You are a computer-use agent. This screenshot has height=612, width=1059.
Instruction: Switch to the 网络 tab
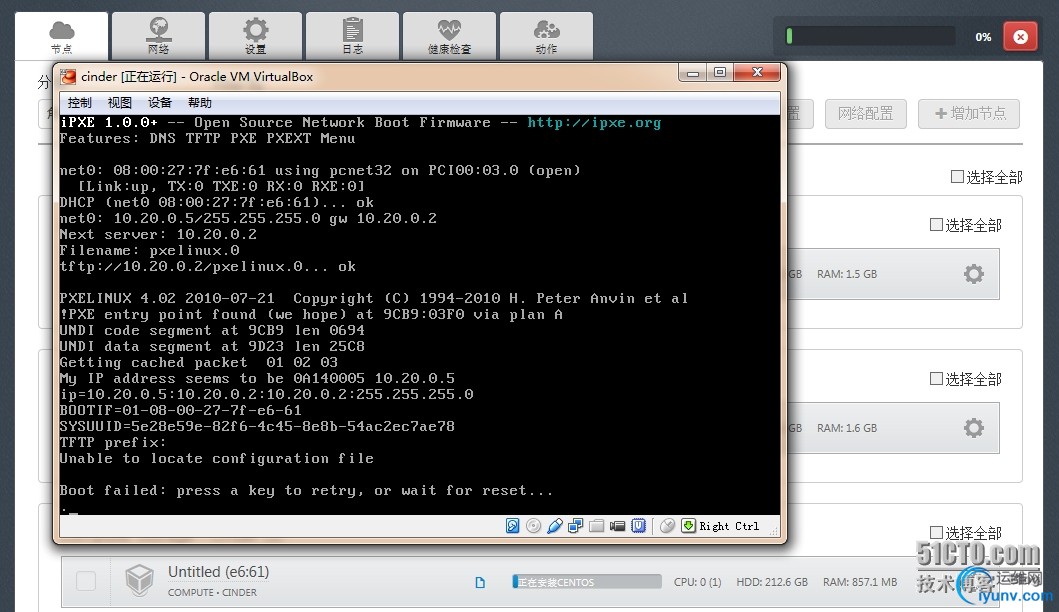tap(158, 36)
